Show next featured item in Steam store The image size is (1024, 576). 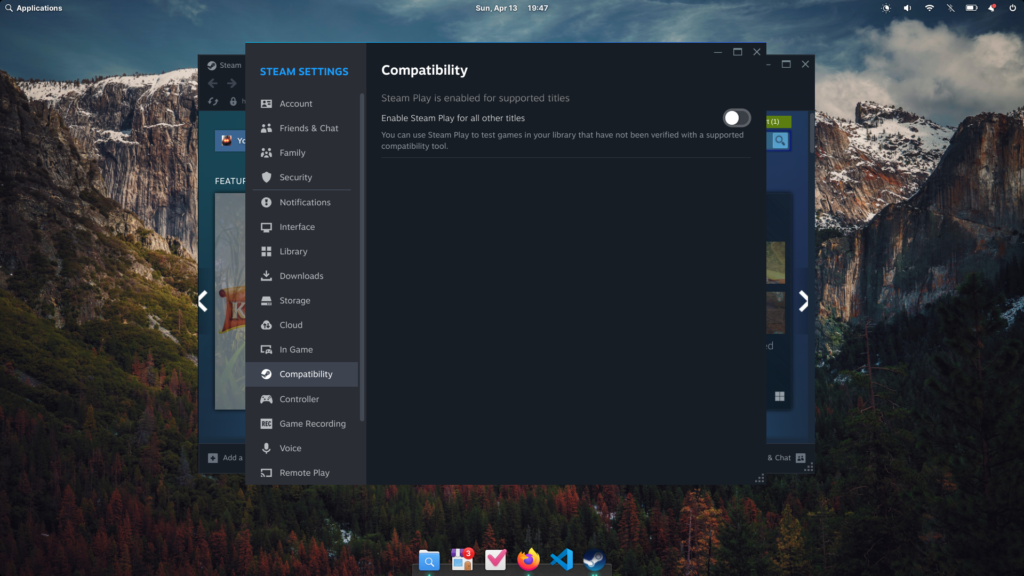click(x=803, y=301)
